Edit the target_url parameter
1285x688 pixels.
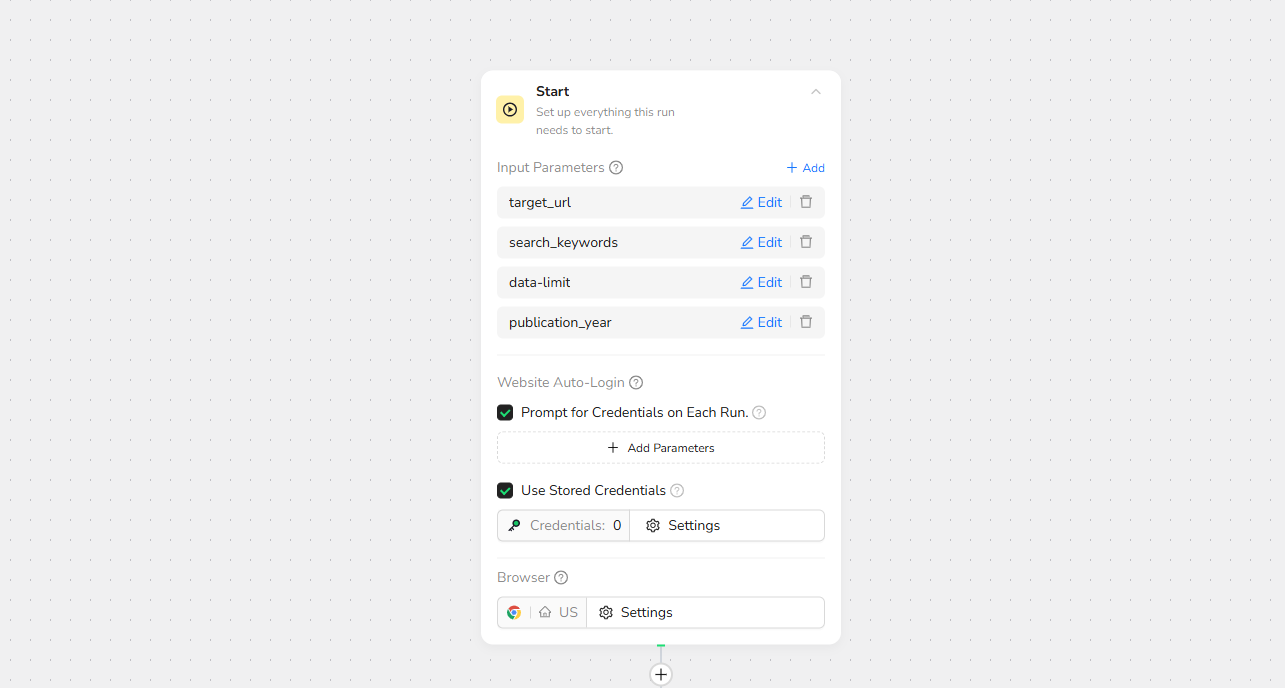tap(761, 202)
